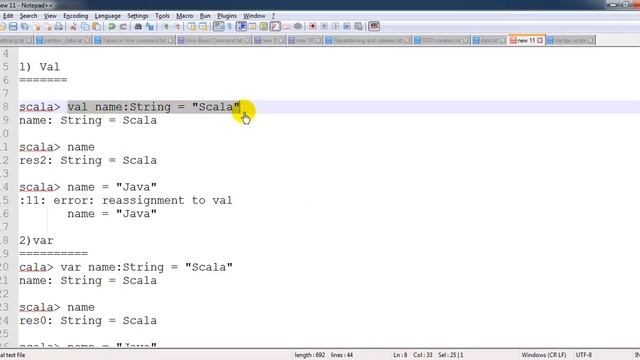This screenshot has height=360, width=640.
Task: Click the ABC spell check icon
Action: pos(374,27)
